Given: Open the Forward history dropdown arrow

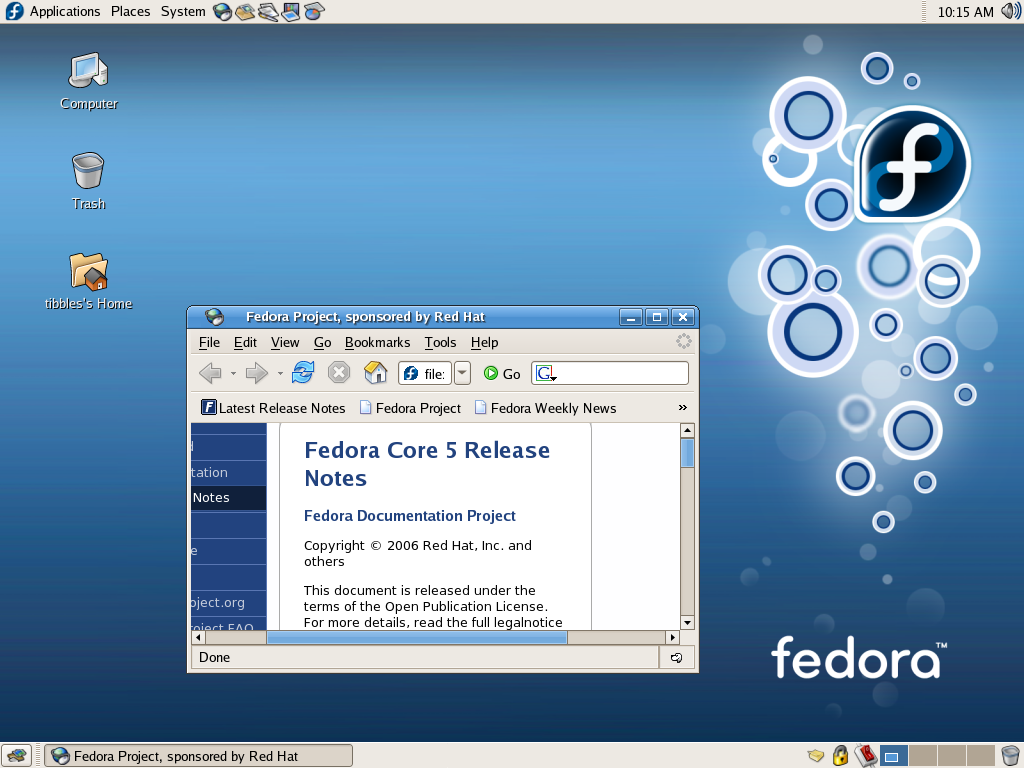Looking at the screenshot, I should click(280, 374).
